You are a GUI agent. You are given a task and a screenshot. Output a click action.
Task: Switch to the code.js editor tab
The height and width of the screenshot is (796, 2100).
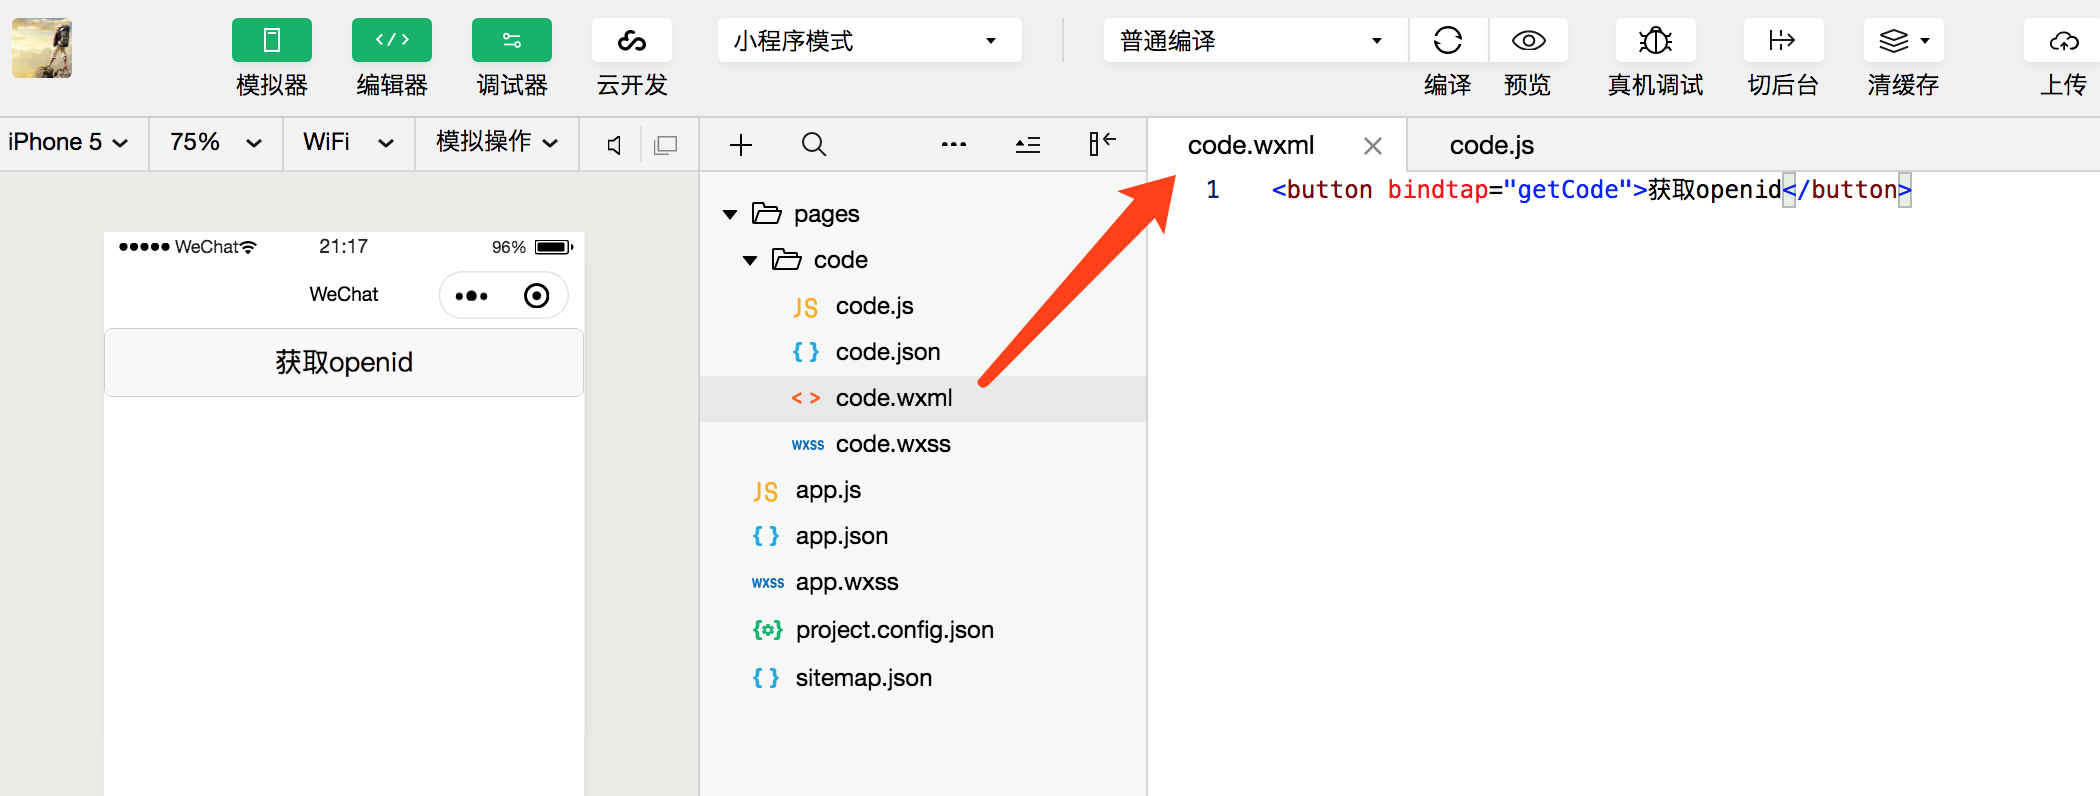(1491, 145)
